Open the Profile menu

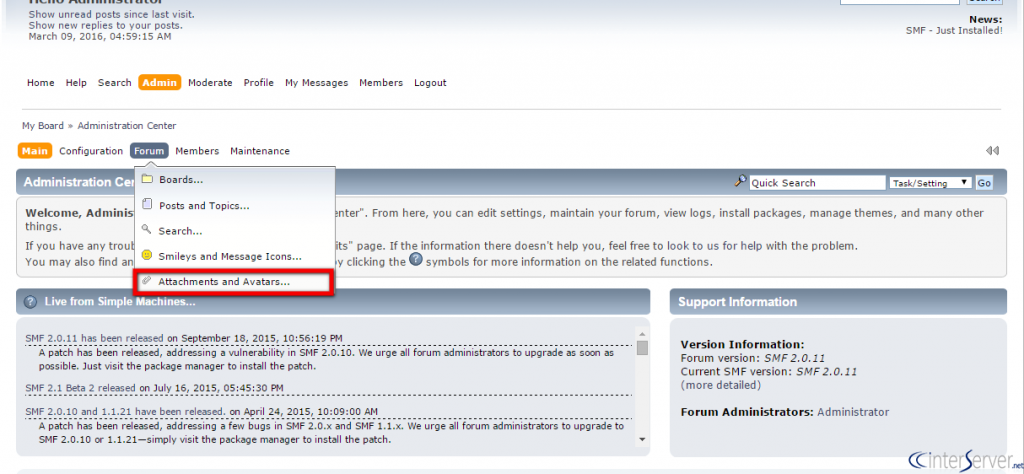click(259, 83)
